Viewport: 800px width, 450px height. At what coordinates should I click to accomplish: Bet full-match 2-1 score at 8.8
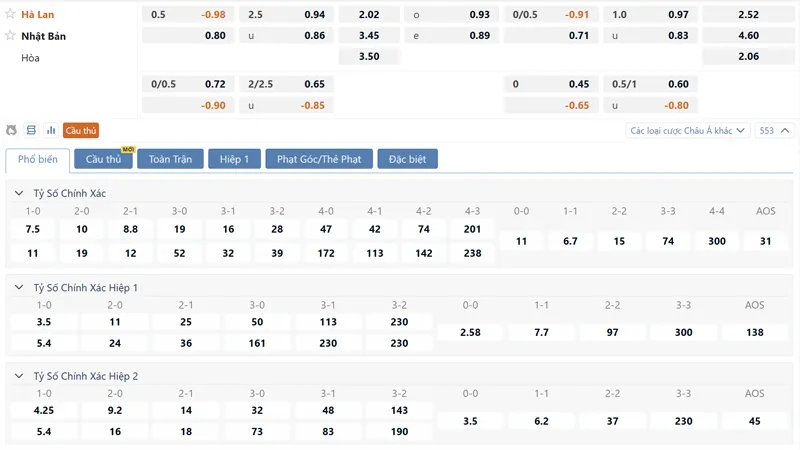(131, 229)
